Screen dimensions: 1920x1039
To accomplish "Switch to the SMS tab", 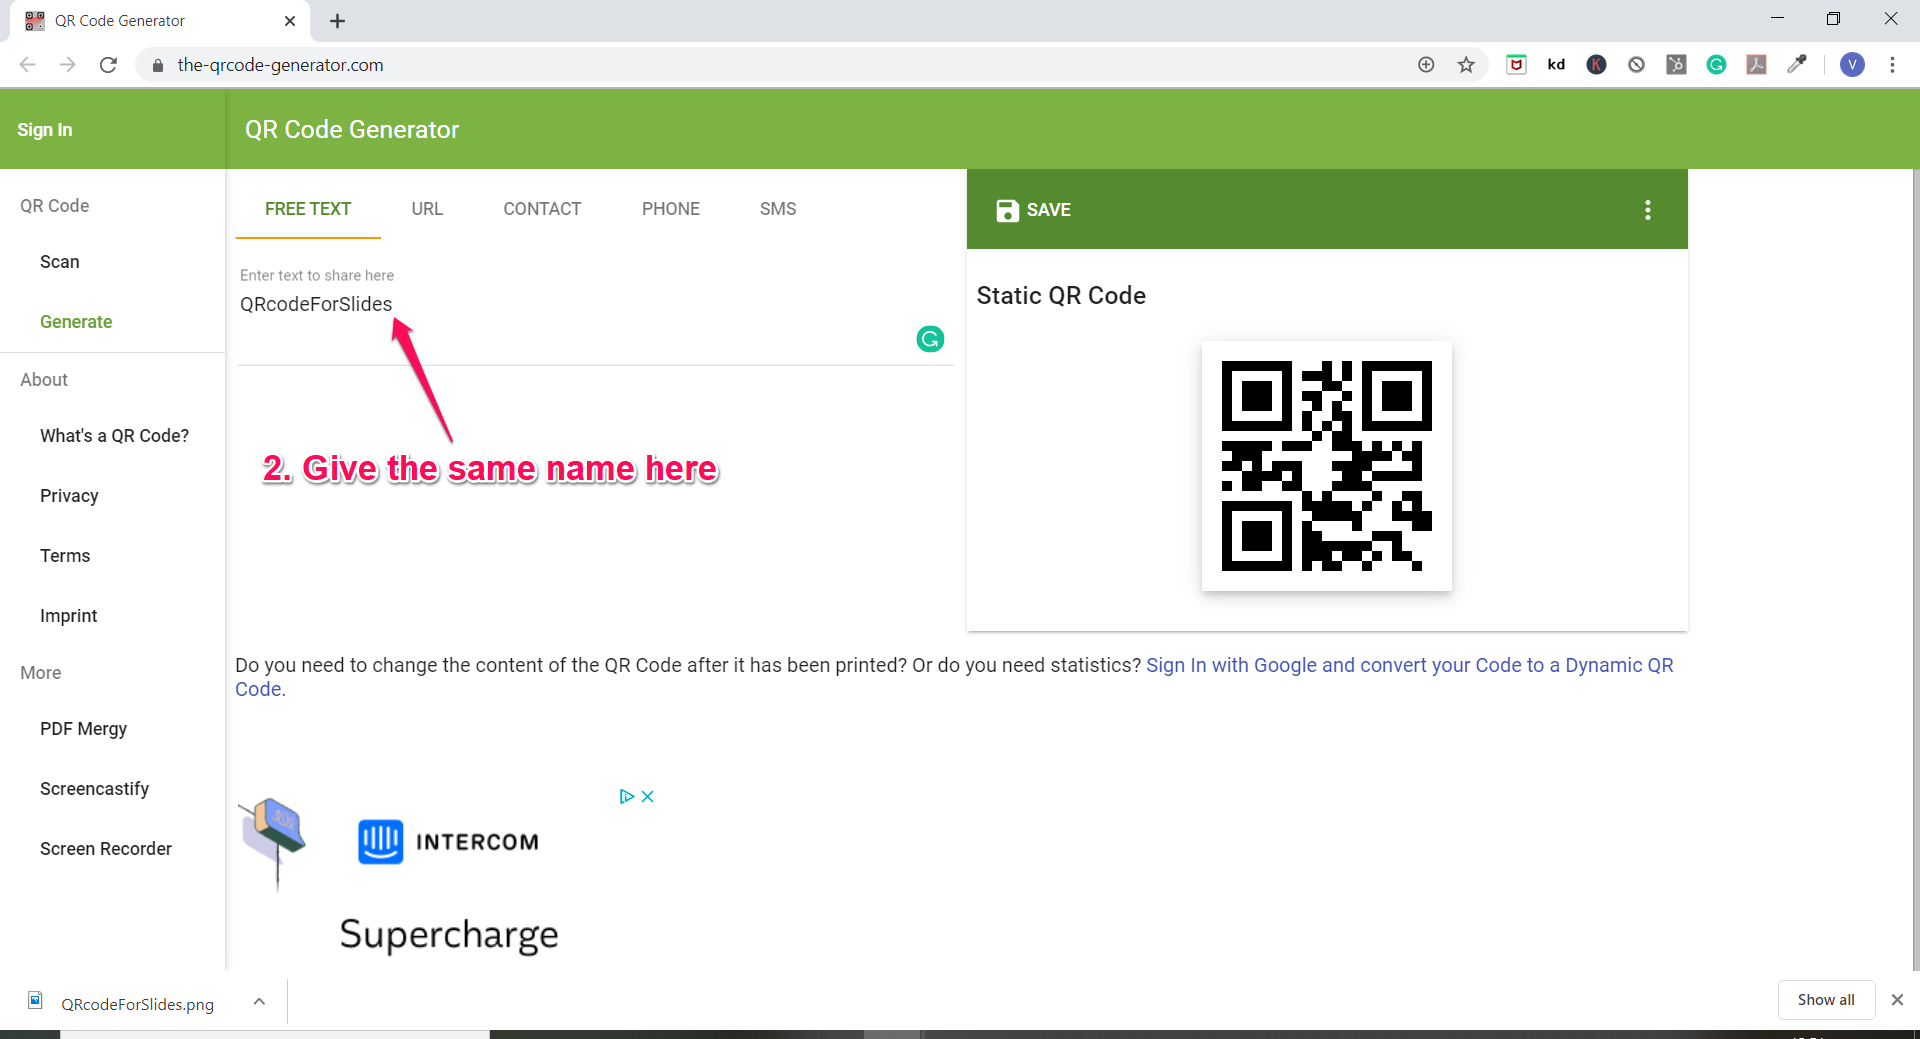I will (778, 209).
